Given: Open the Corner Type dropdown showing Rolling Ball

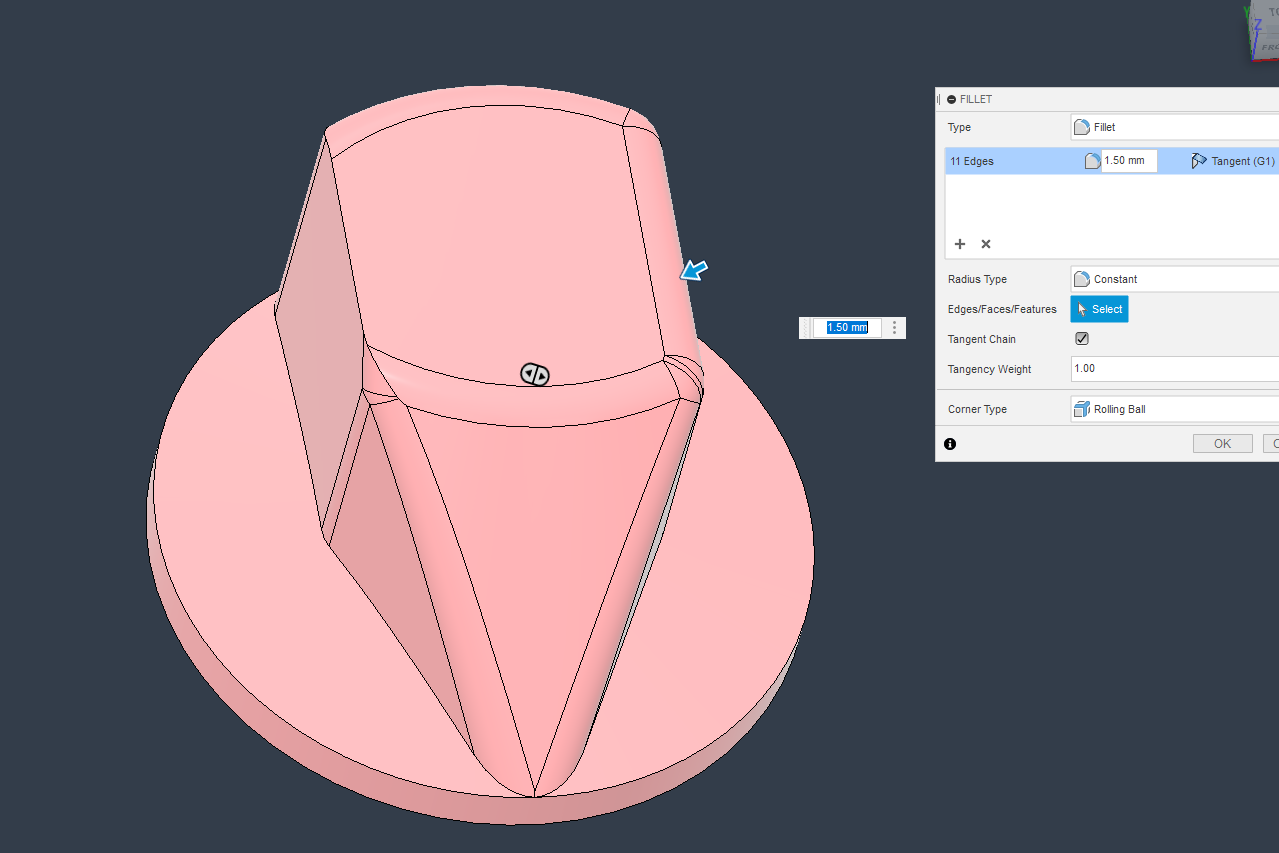Looking at the screenshot, I should click(x=1175, y=409).
